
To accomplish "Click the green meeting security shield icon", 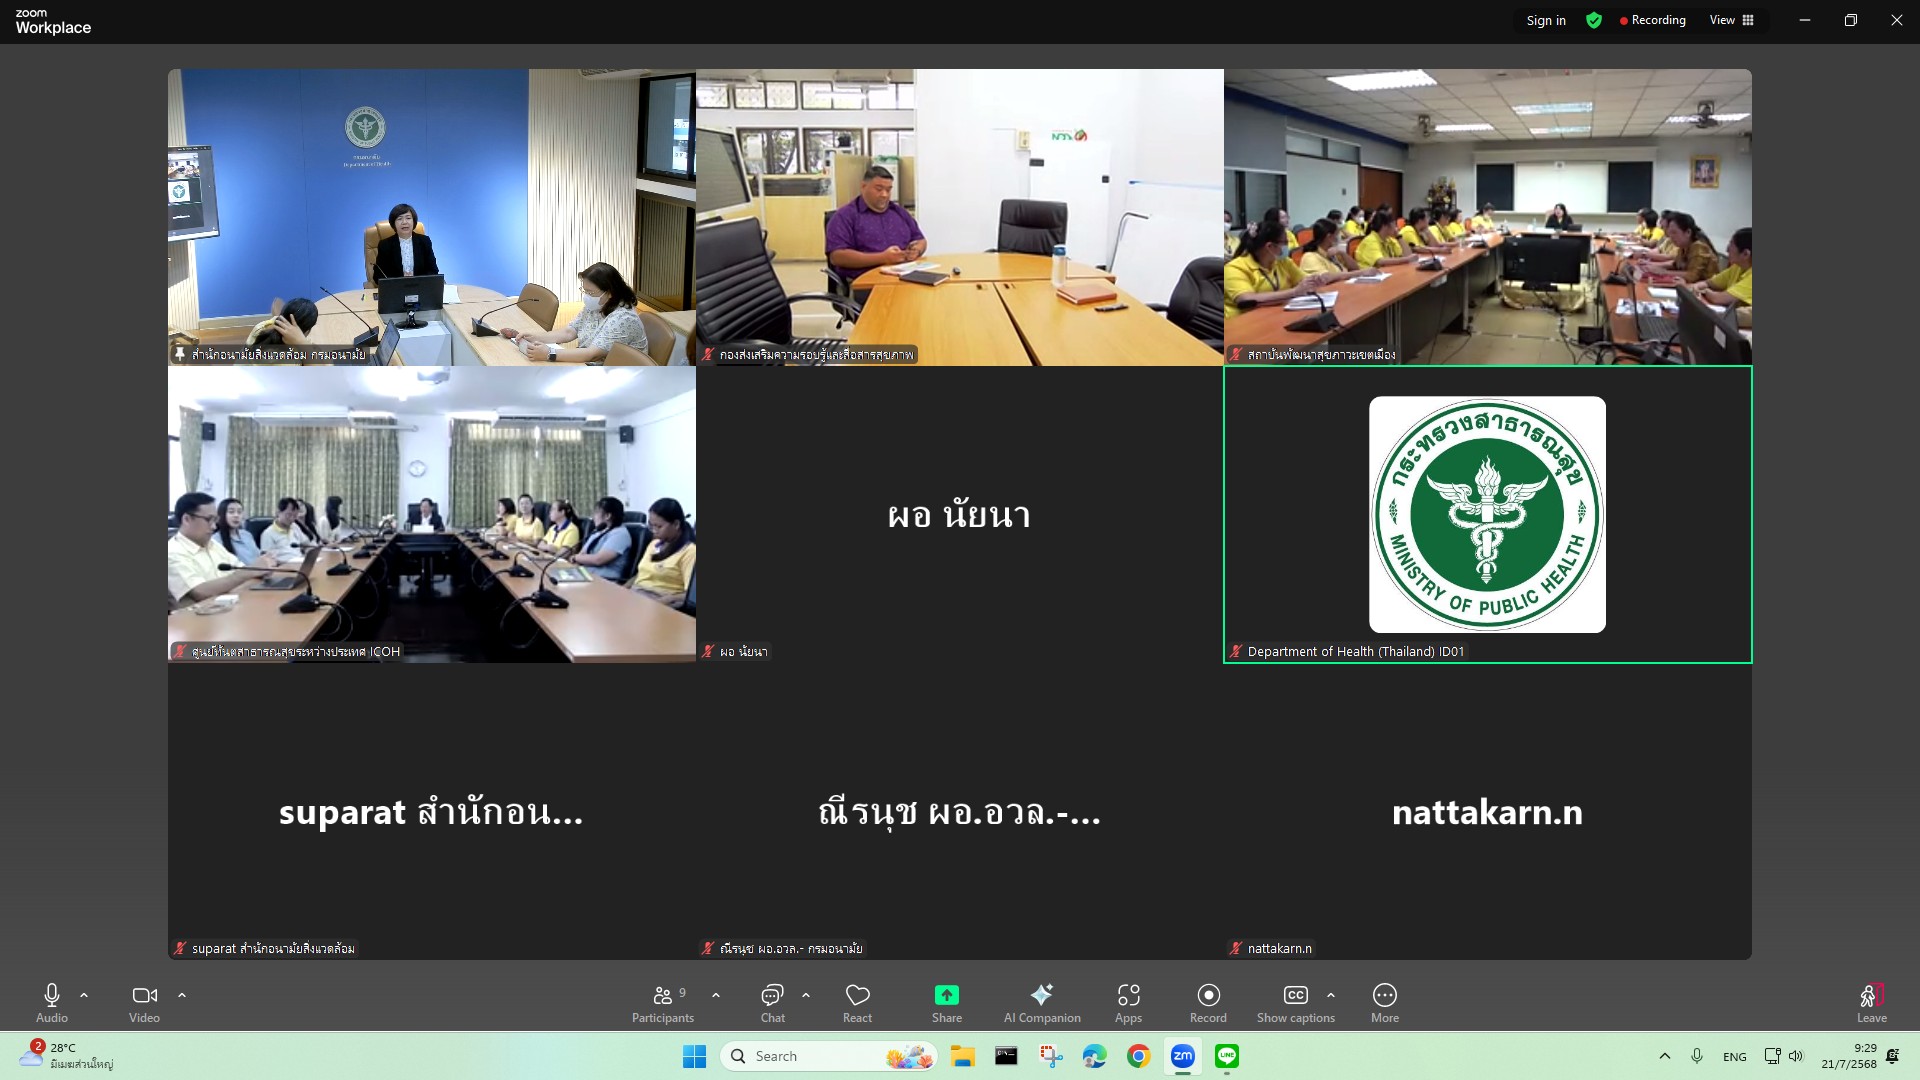I will click(1594, 20).
